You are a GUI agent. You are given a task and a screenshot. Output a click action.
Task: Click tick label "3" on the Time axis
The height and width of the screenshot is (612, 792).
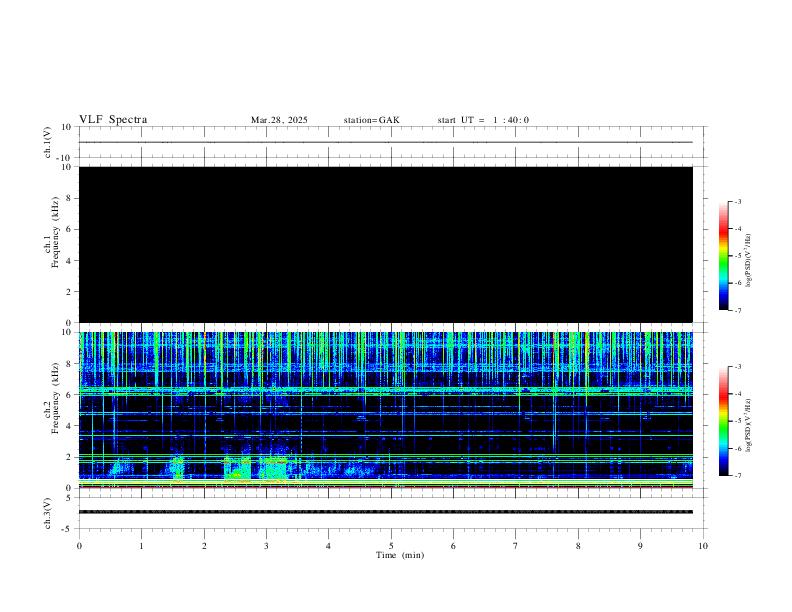266,546
